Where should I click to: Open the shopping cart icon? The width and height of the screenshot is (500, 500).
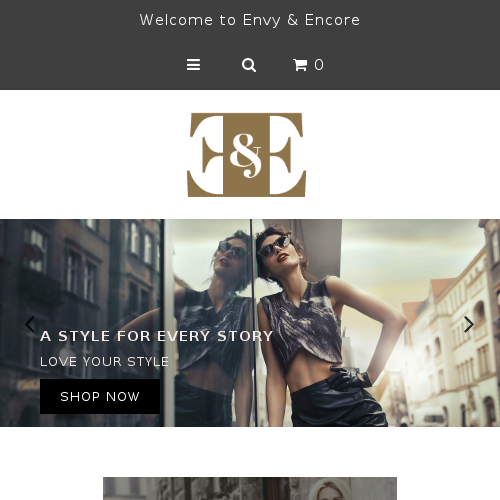[300, 65]
